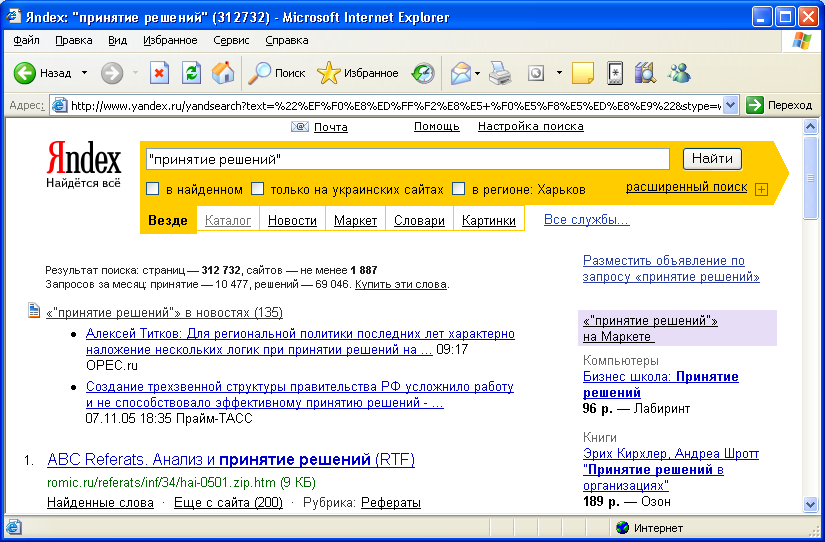Switch to the Новости tab
This screenshot has height=542, width=825.
tap(292, 220)
